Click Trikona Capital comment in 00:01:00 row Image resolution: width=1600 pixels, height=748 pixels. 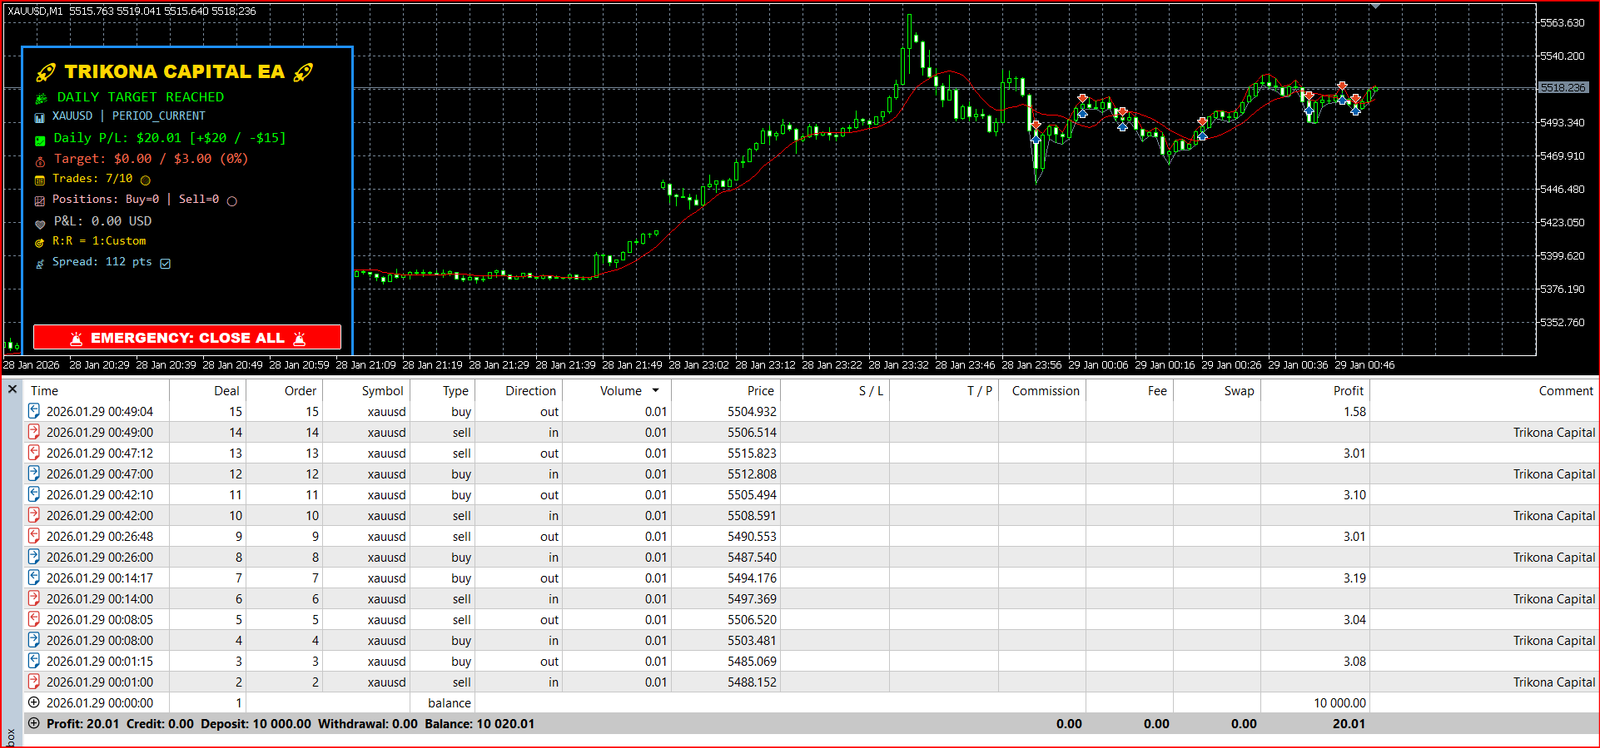1554,682
